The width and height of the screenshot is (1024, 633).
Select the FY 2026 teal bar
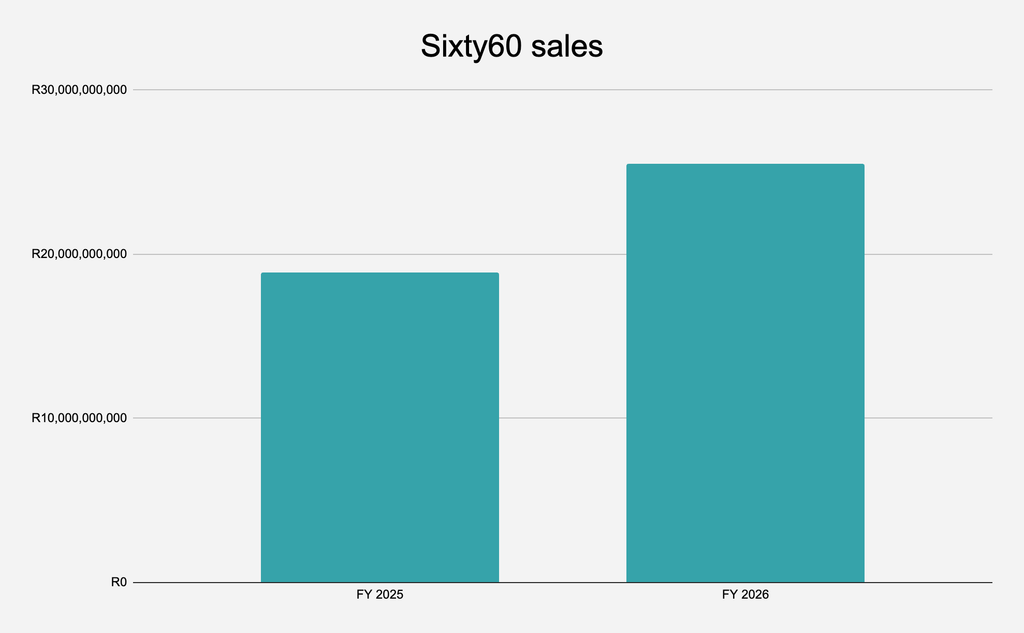pyautogui.click(x=745, y=373)
